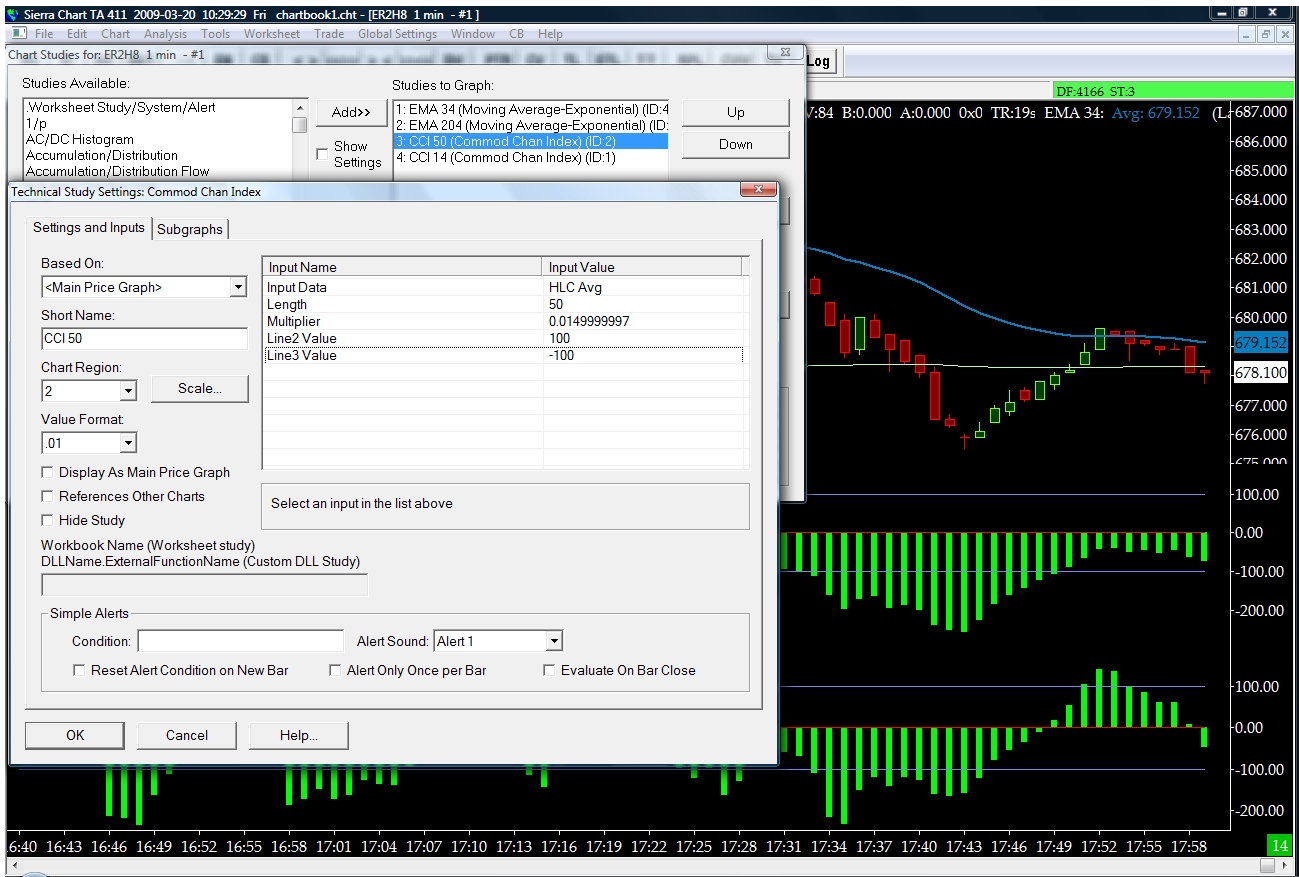Select the Line2 Value input row
The width and height of the screenshot is (1299, 877).
pyautogui.click(x=504, y=338)
